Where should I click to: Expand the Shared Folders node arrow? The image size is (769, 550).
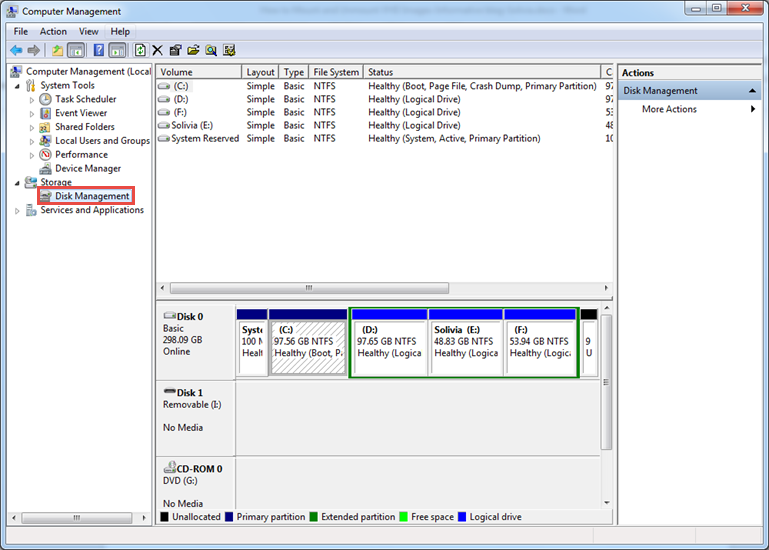(32, 127)
